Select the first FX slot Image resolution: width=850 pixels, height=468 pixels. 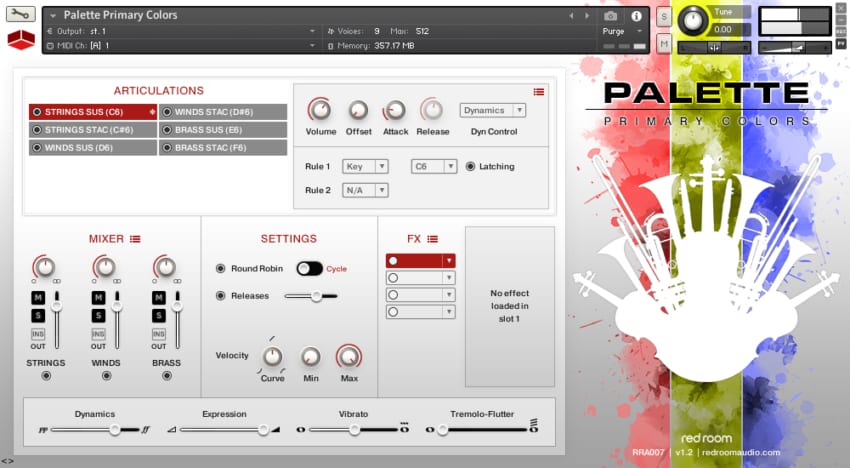pyautogui.click(x=420, y=261)
